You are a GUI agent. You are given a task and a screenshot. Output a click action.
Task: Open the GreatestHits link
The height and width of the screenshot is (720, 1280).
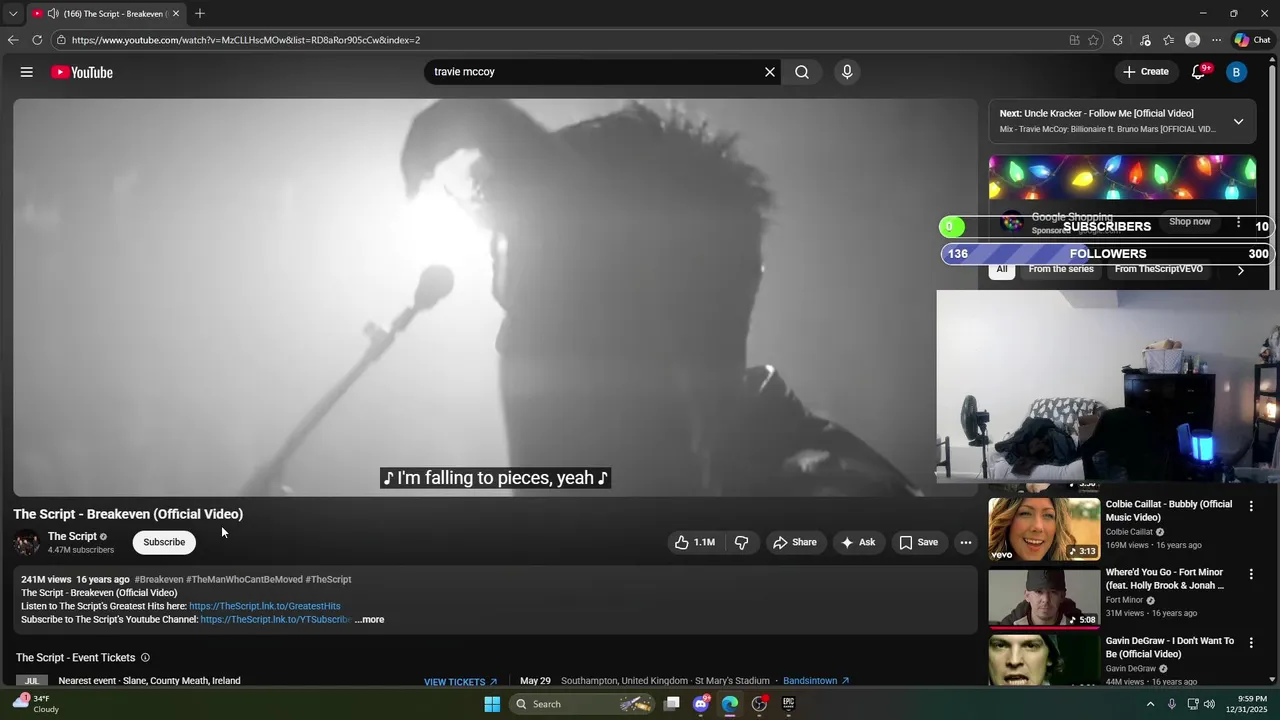coord(265,606)
